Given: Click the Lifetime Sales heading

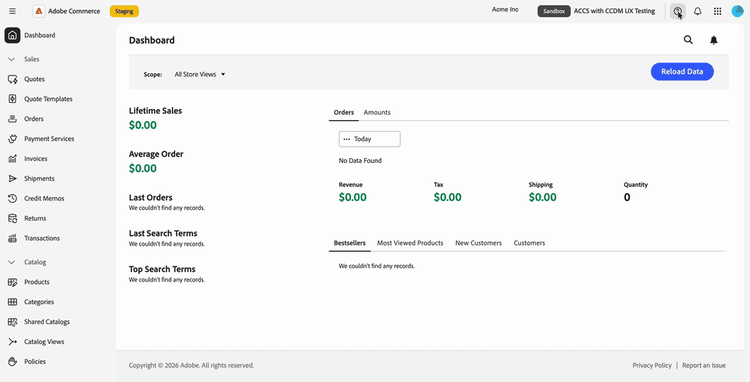Looking at the screenshot, I should (155, 111).
